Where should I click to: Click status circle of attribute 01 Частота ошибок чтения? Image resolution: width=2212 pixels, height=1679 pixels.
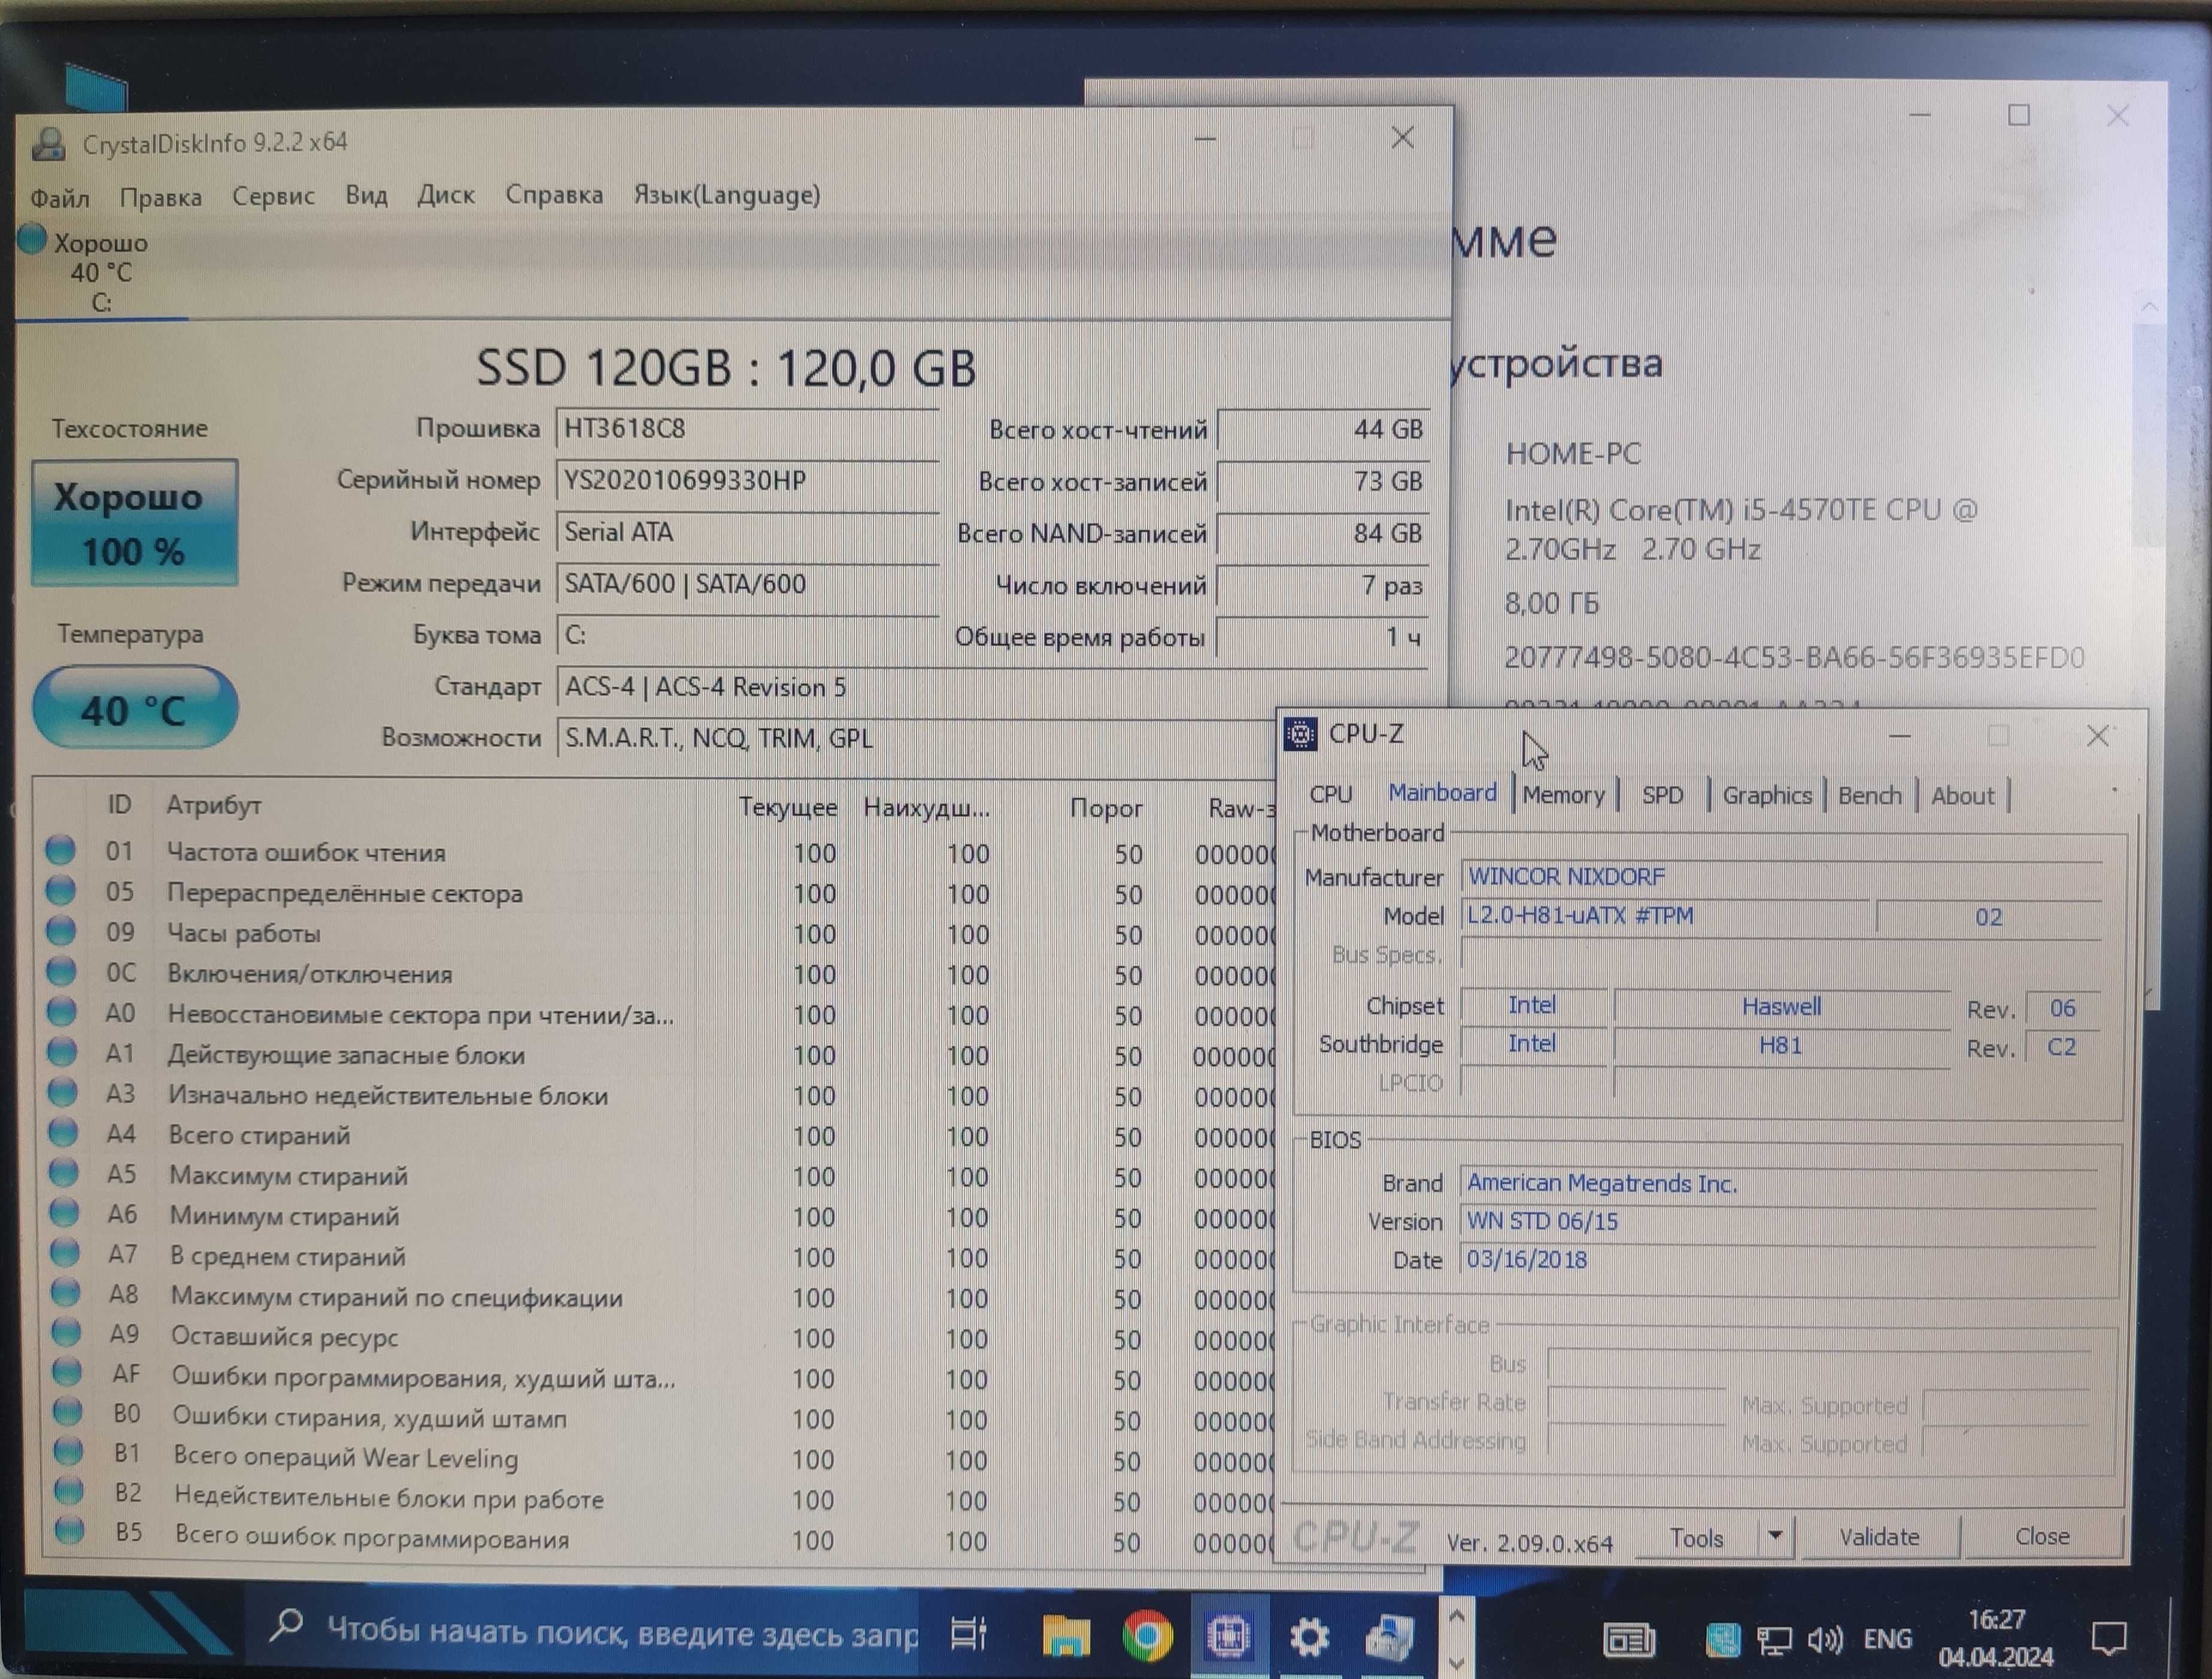coord(60,850)
